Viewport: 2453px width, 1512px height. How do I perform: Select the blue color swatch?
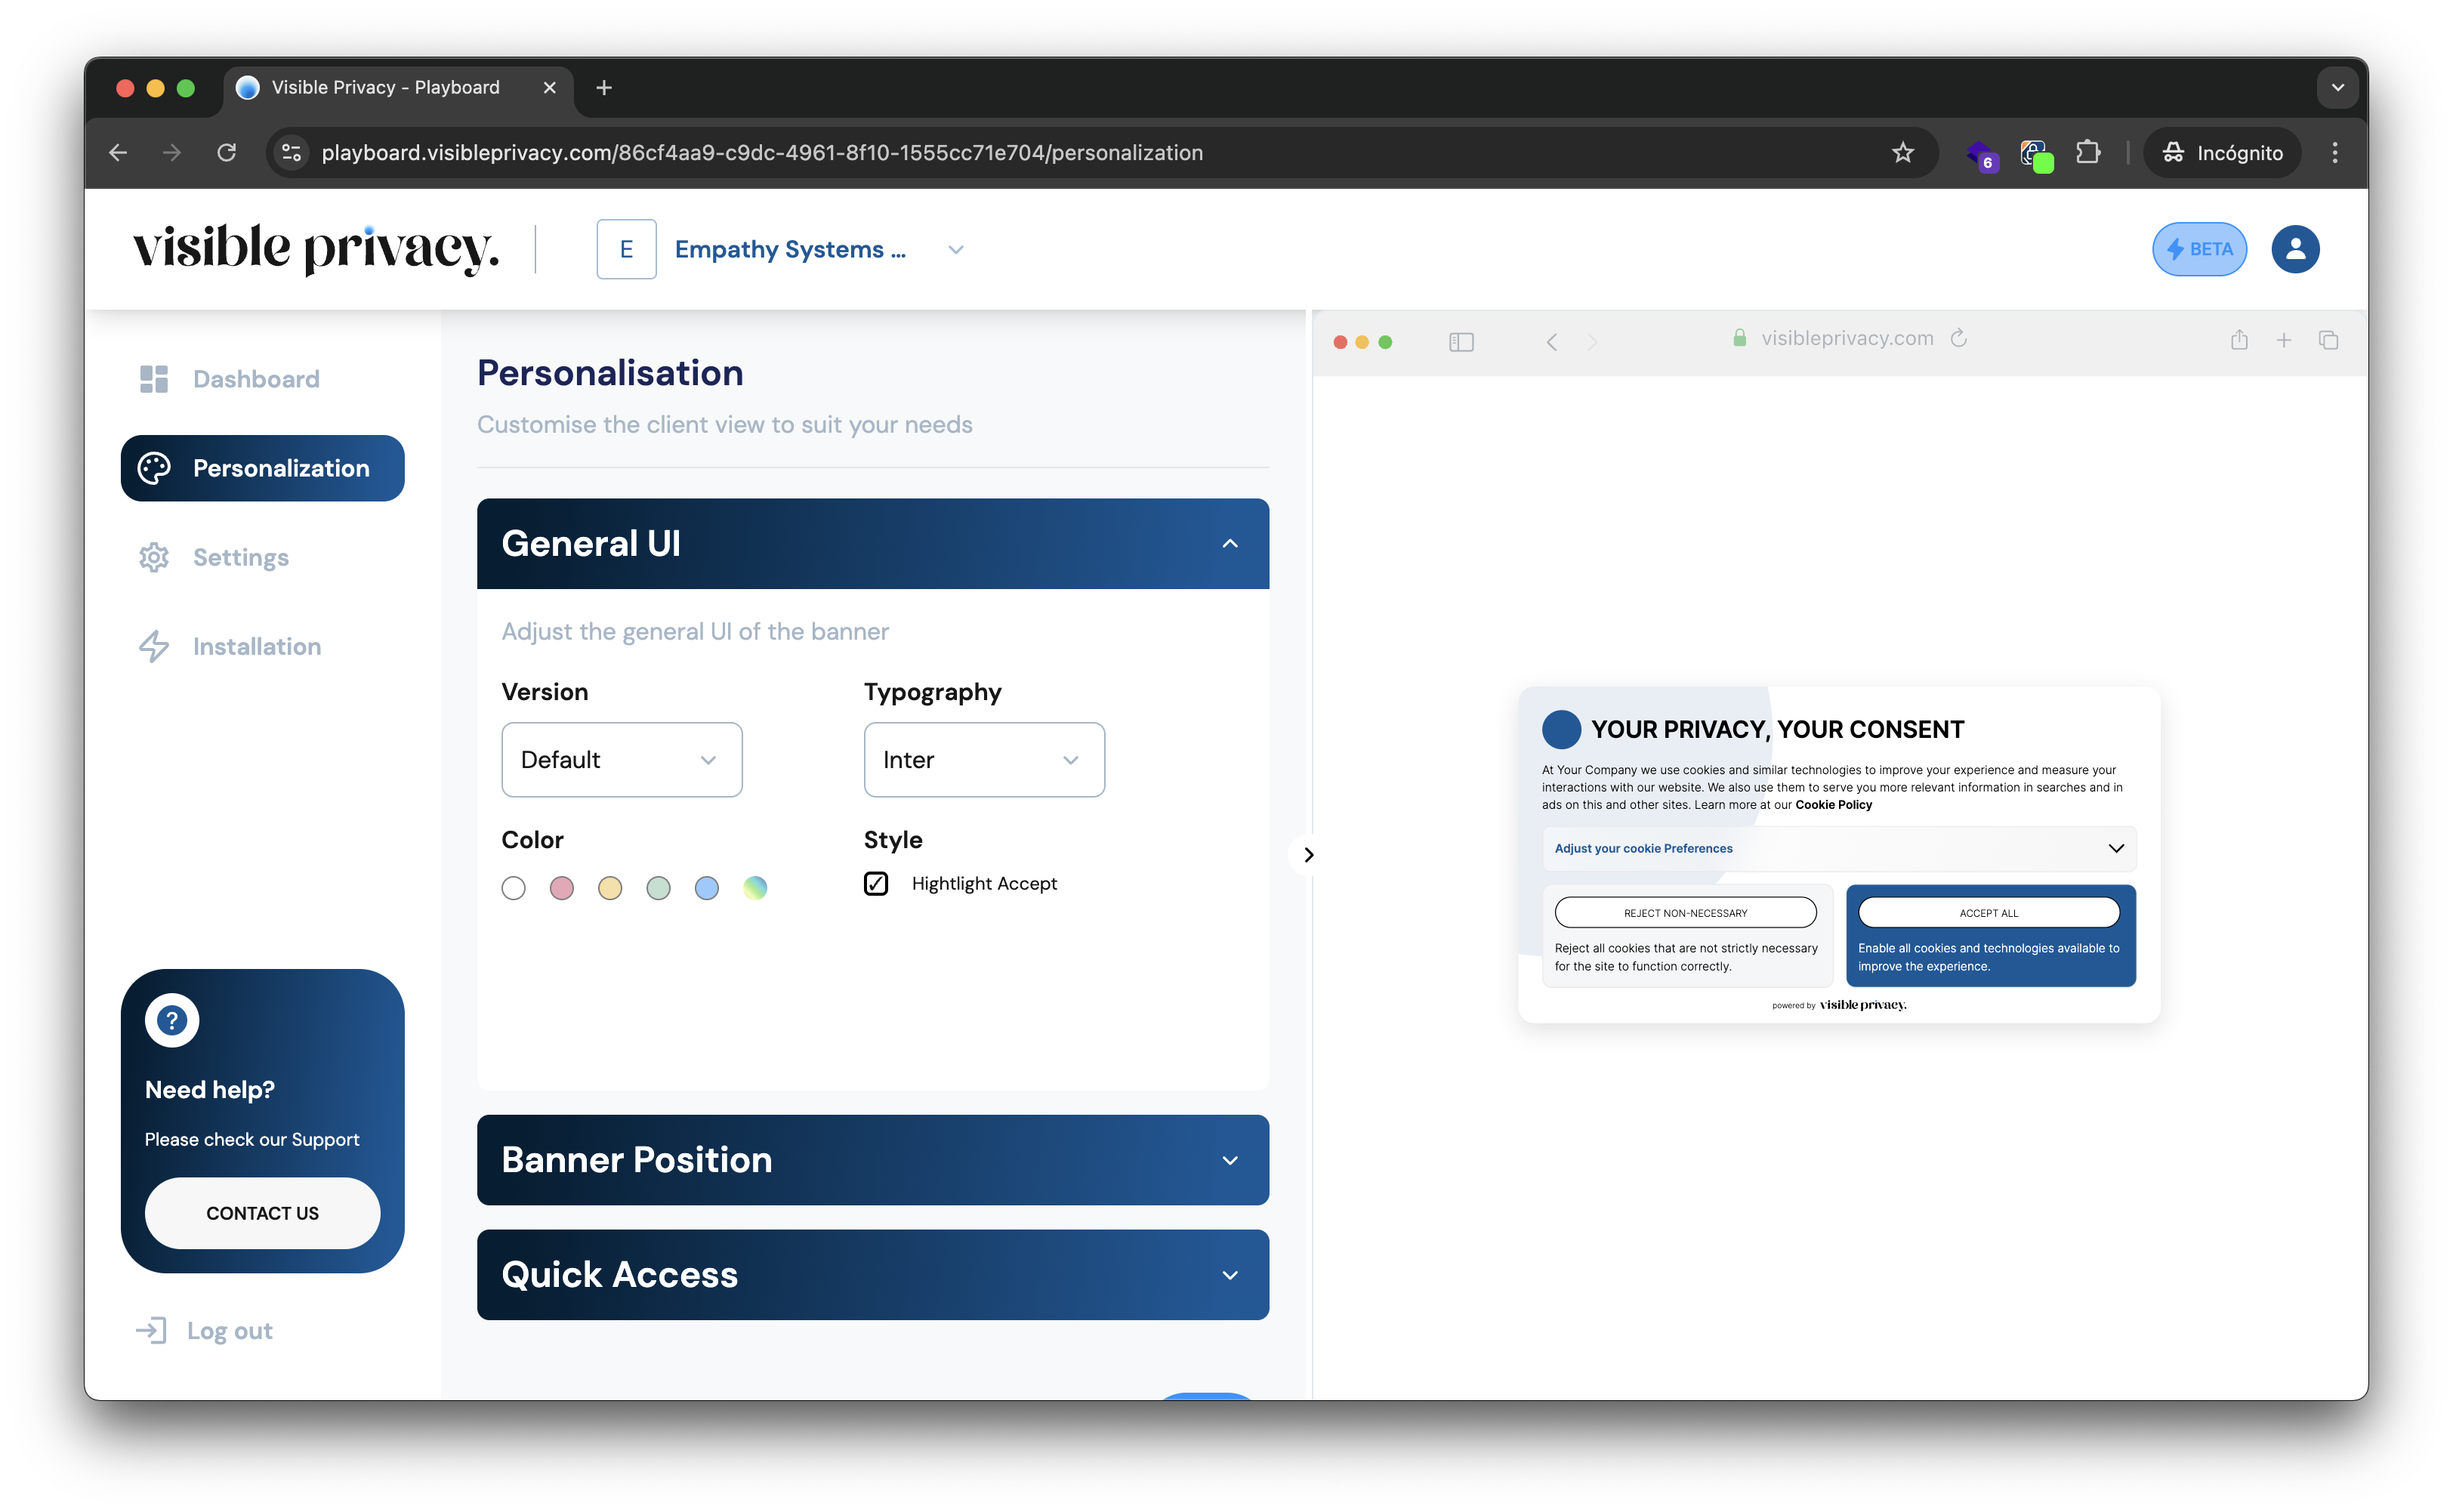[x=707, y=887]
